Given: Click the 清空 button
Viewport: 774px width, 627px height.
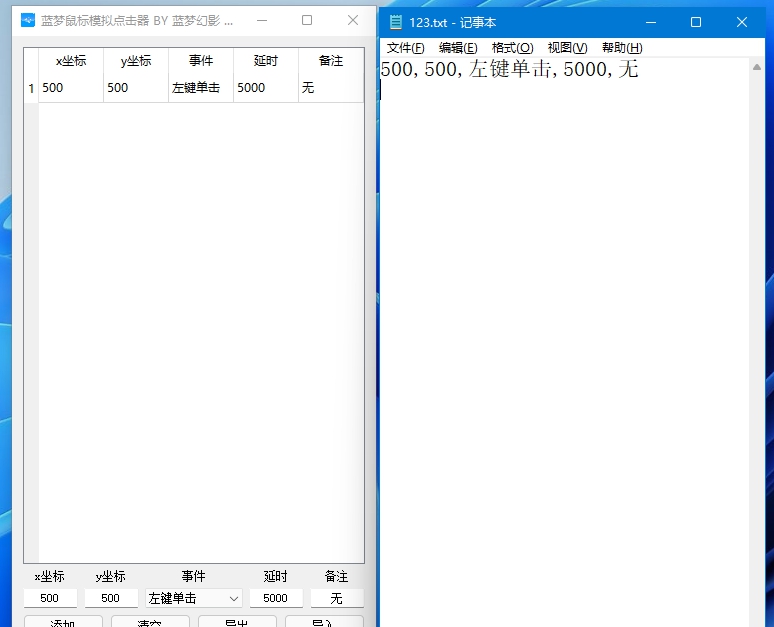Looking at the screenshot, I should (x=150, y=622).
